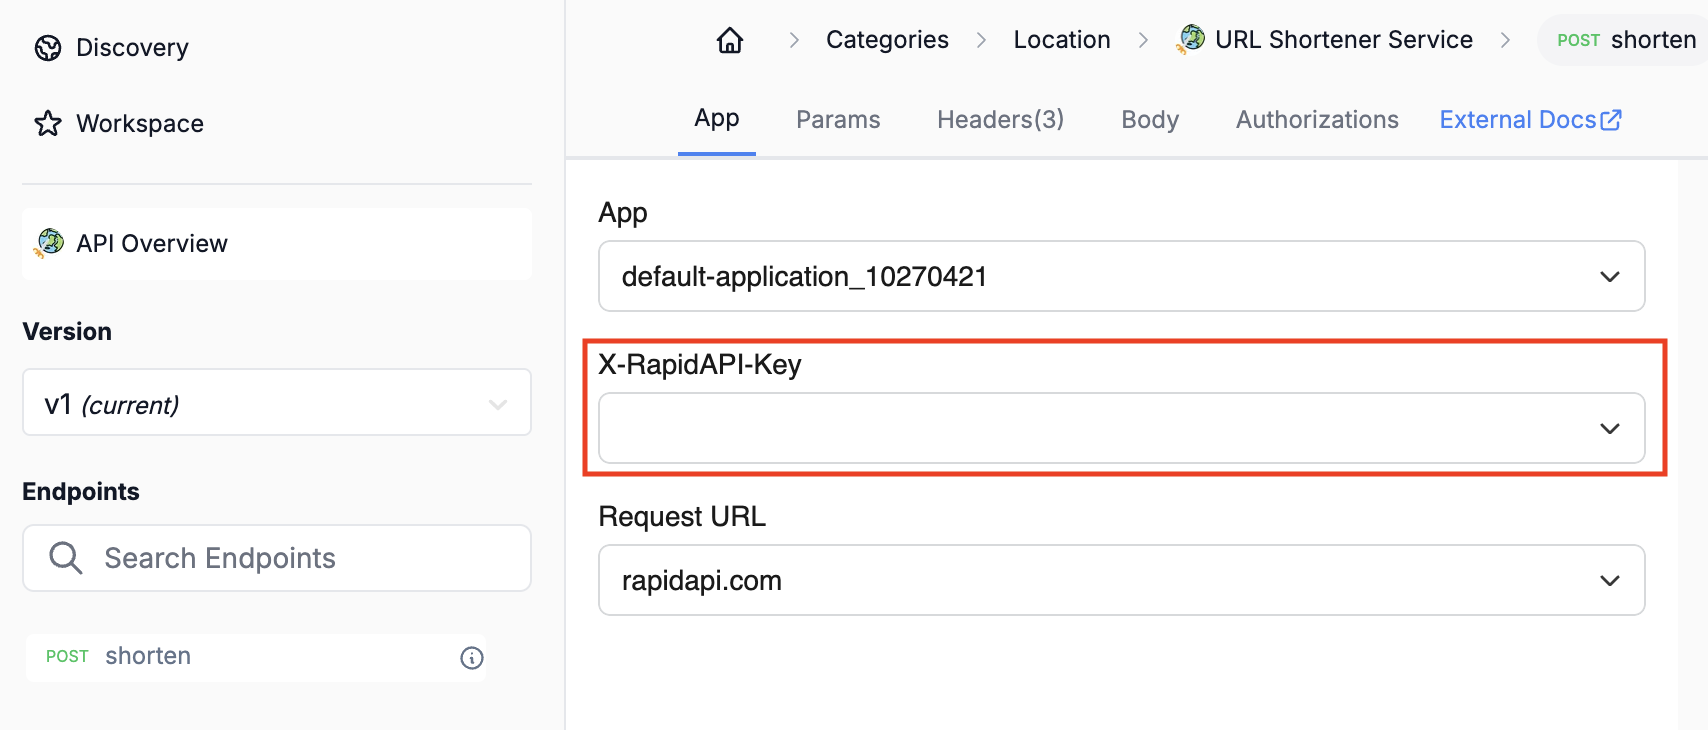
Task: Click the Endpoints heading text
Action: click(x=81, y=492)
